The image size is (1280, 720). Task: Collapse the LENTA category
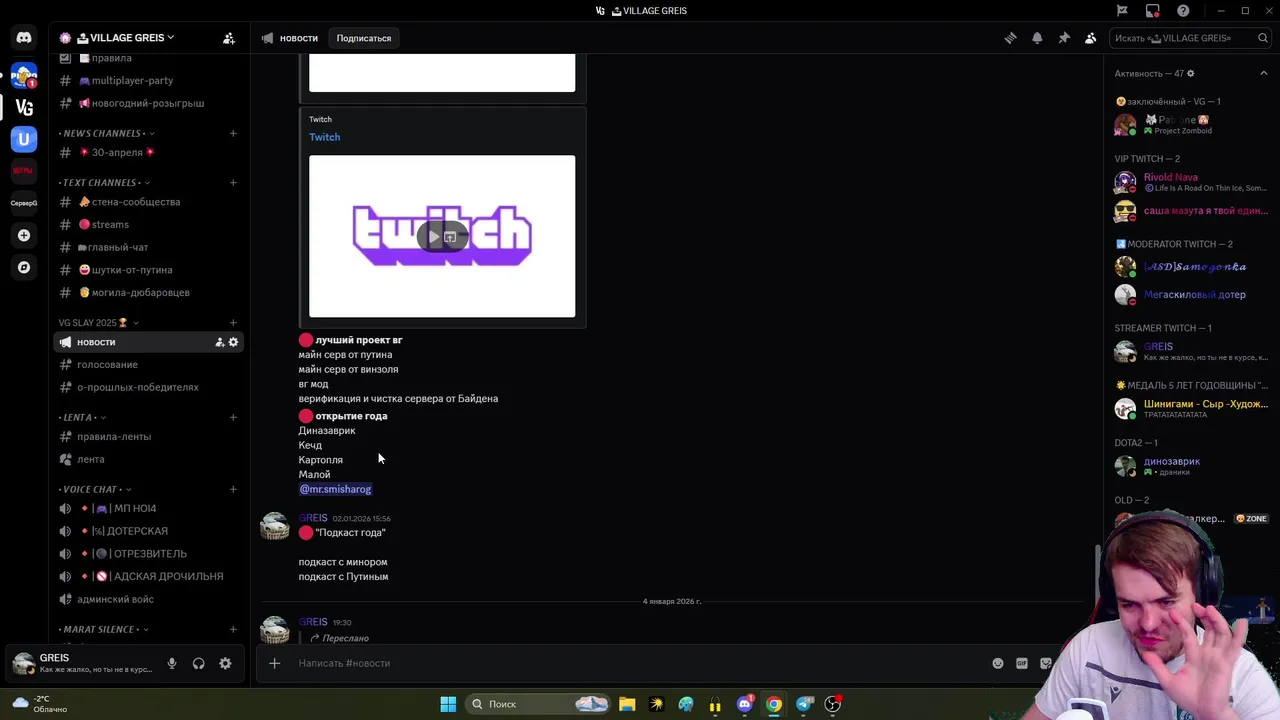click(x=82, y=417)
